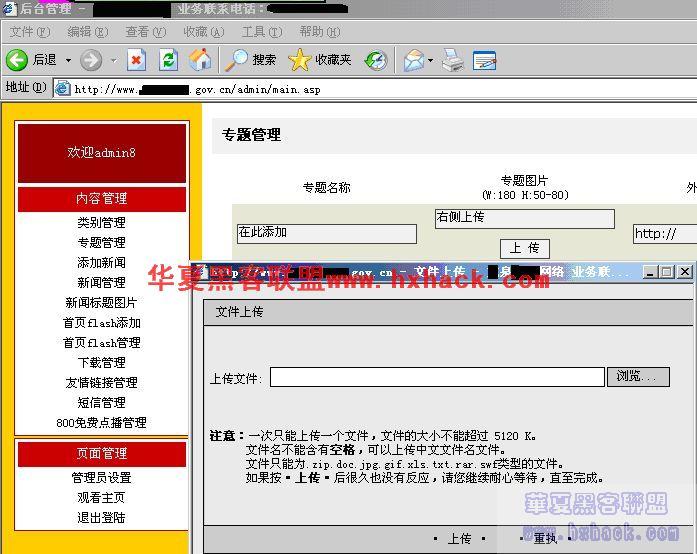Click the 上 传 button under 专题图片
This screenshot has width=697, height=554.
524,248
